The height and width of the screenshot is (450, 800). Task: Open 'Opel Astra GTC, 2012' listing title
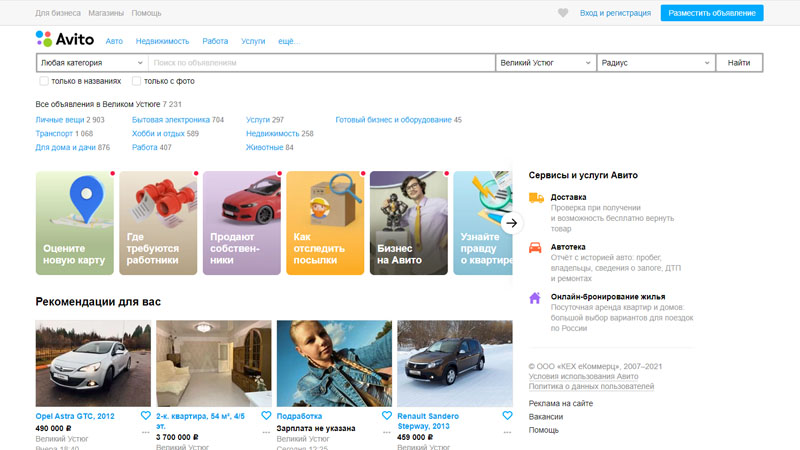[x=75, y=416]
